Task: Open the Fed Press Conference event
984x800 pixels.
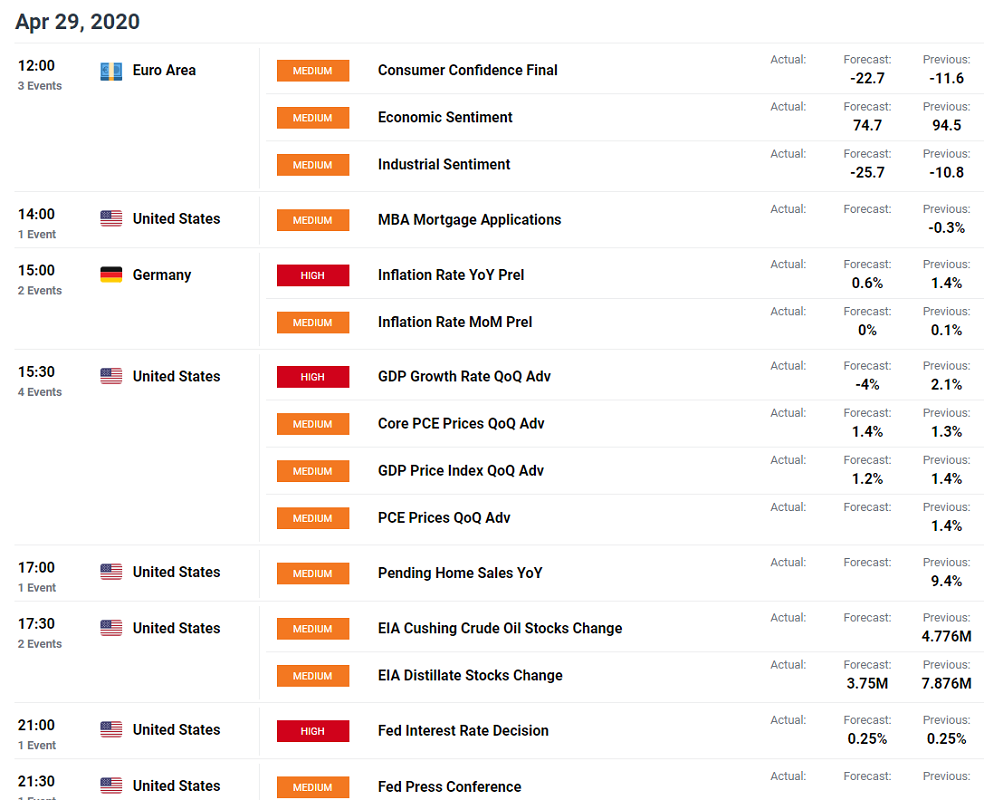Action: point(449,787)
